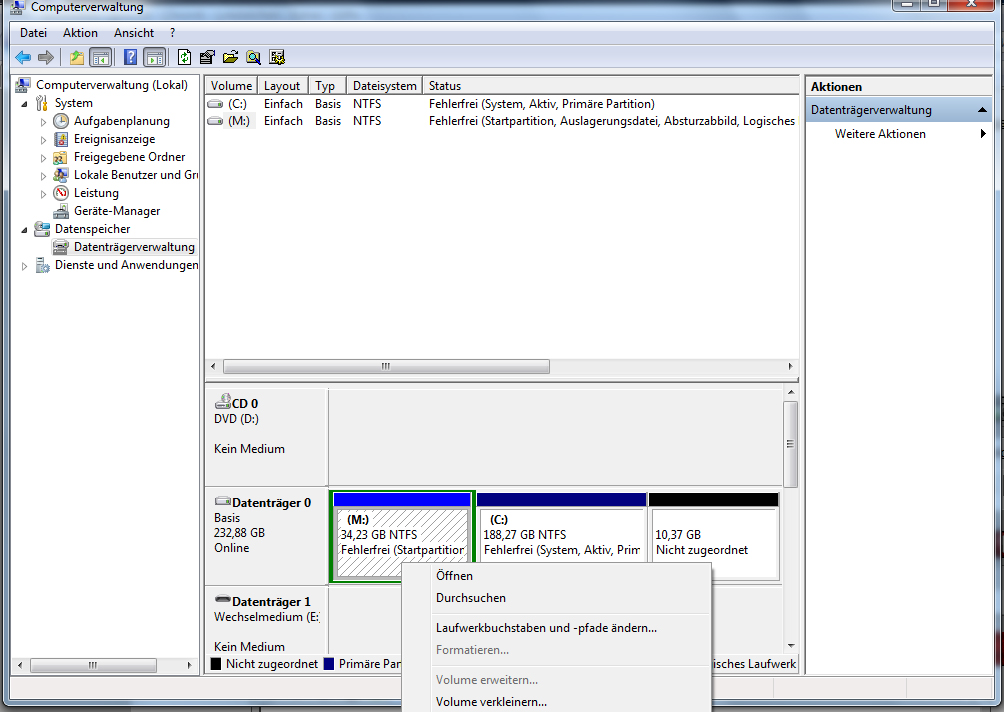The height and width of the screenshot is (712, 1004).
Task: Click 'Weitere Aktionen' in the Aktionen pane
Action: click(x=880, y=134)
